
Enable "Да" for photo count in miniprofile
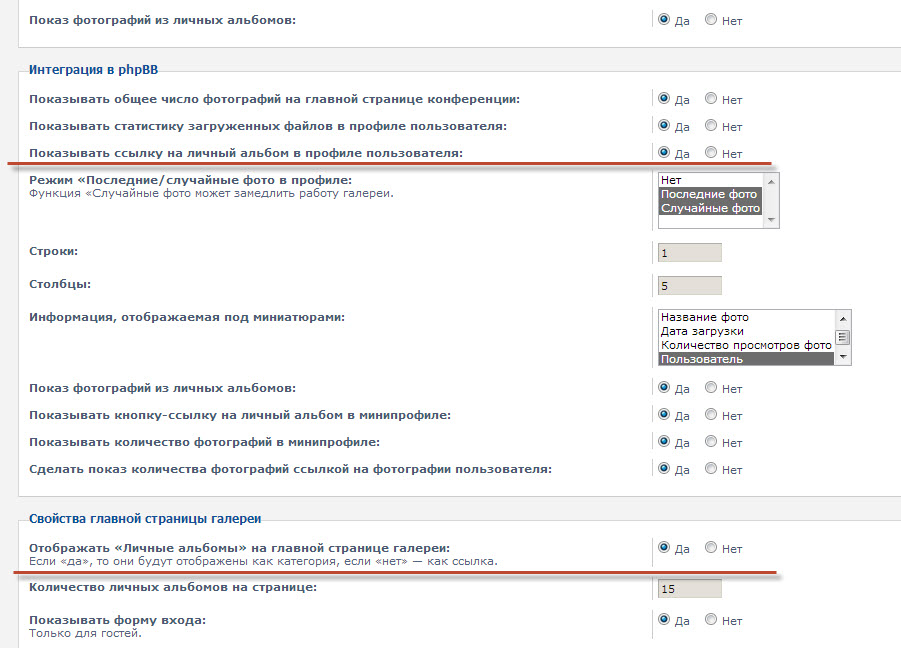(x=664, y=441)
